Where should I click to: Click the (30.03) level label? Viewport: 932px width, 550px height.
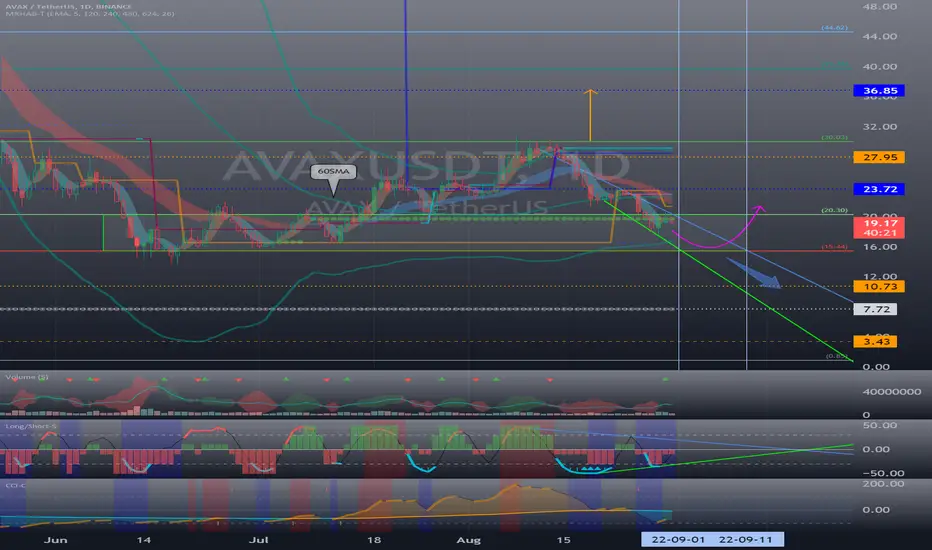835,137
